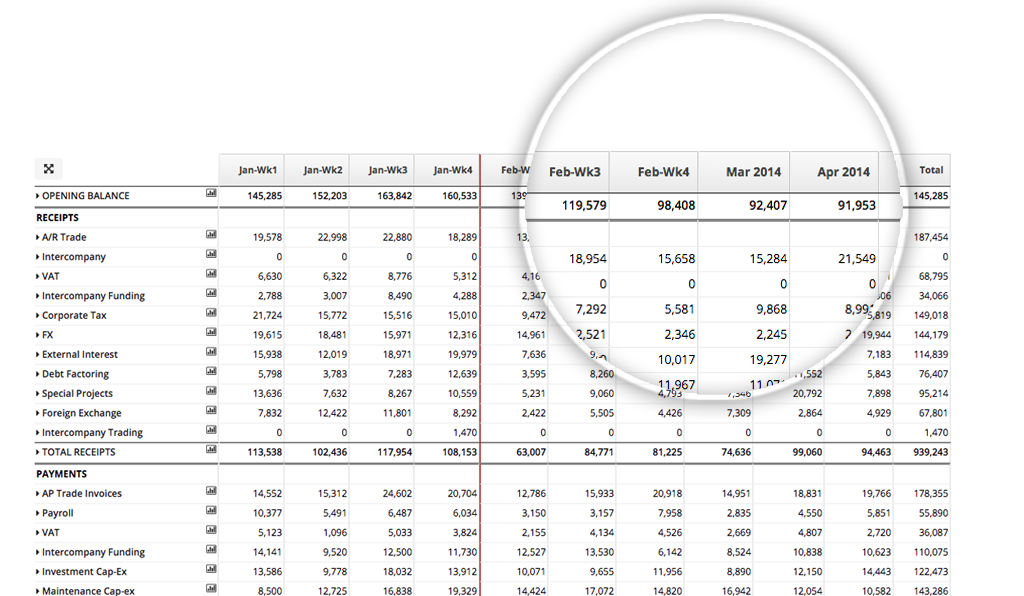Viewport: 1024px width, 596px height.
Task: Expand the Debt Factoring row
Action: coord(37,375)
